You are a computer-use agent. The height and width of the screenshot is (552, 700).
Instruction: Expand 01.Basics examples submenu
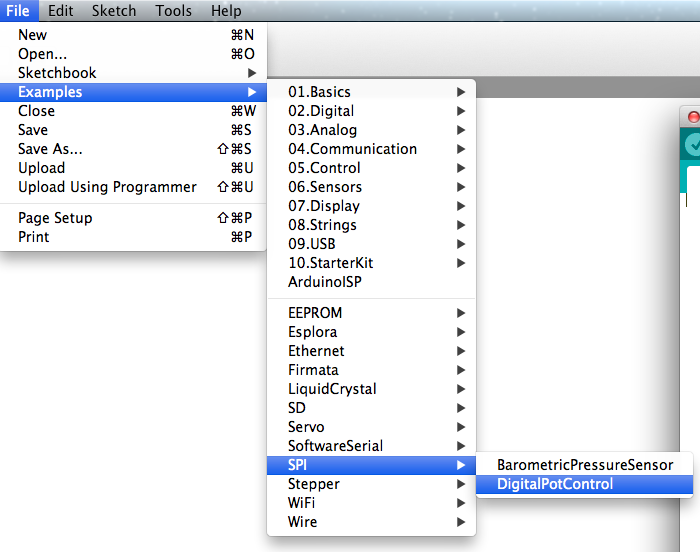[x=371, y=92]
